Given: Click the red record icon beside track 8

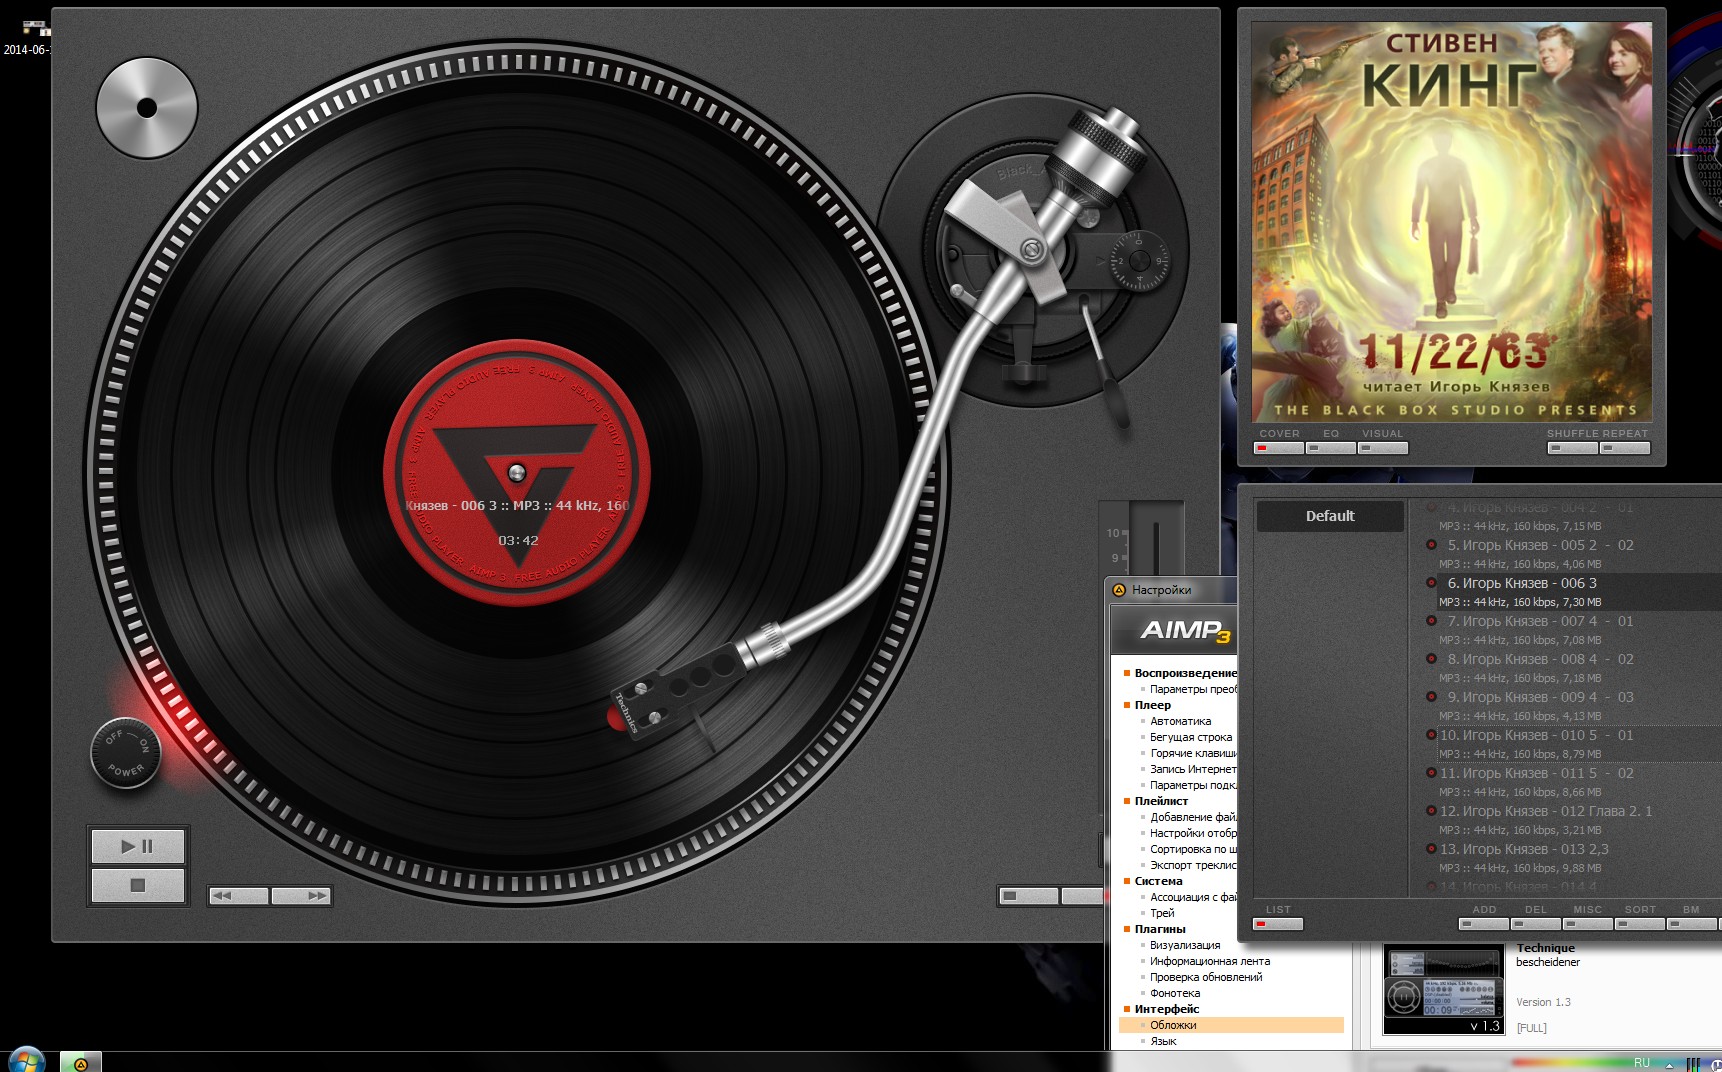Looking at the screenshot, I should pyautogui.click(x=1431, y=659).
